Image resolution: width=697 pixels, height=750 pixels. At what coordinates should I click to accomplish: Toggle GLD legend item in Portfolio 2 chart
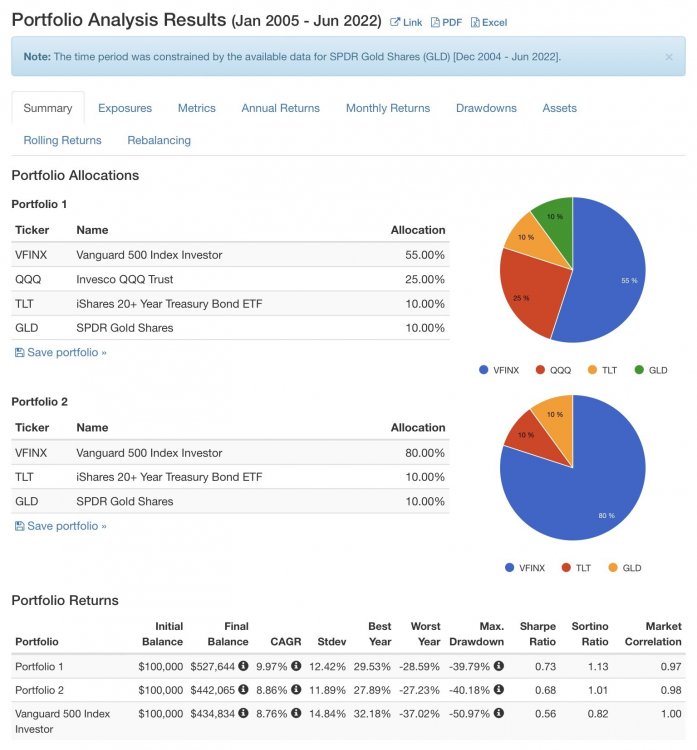pos(625,568)
